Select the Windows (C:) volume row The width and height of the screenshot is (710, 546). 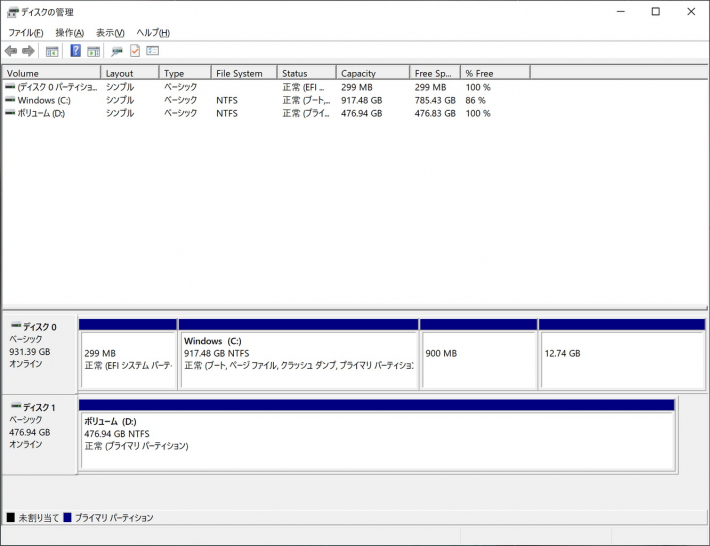tap(44, 100)
